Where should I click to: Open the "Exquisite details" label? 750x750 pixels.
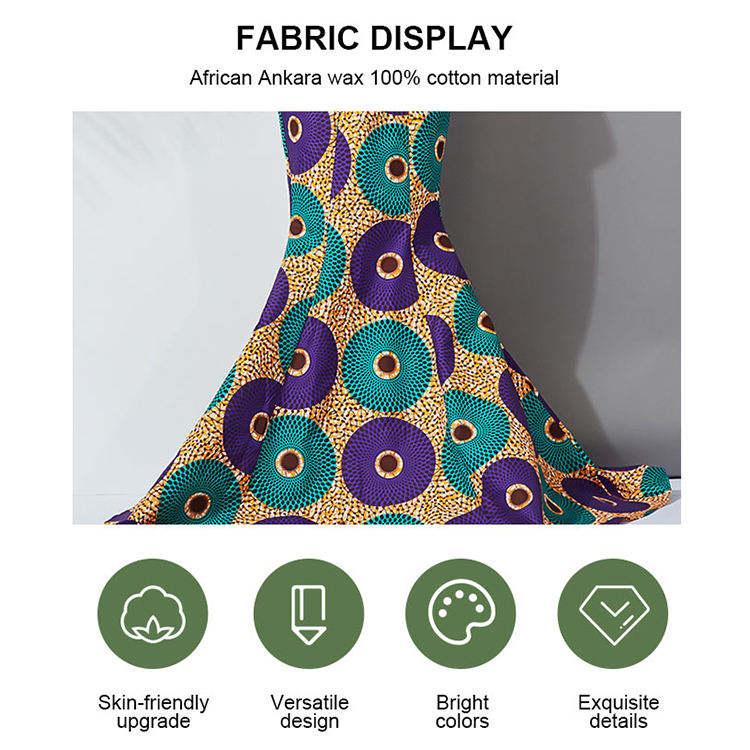[618, 712]
